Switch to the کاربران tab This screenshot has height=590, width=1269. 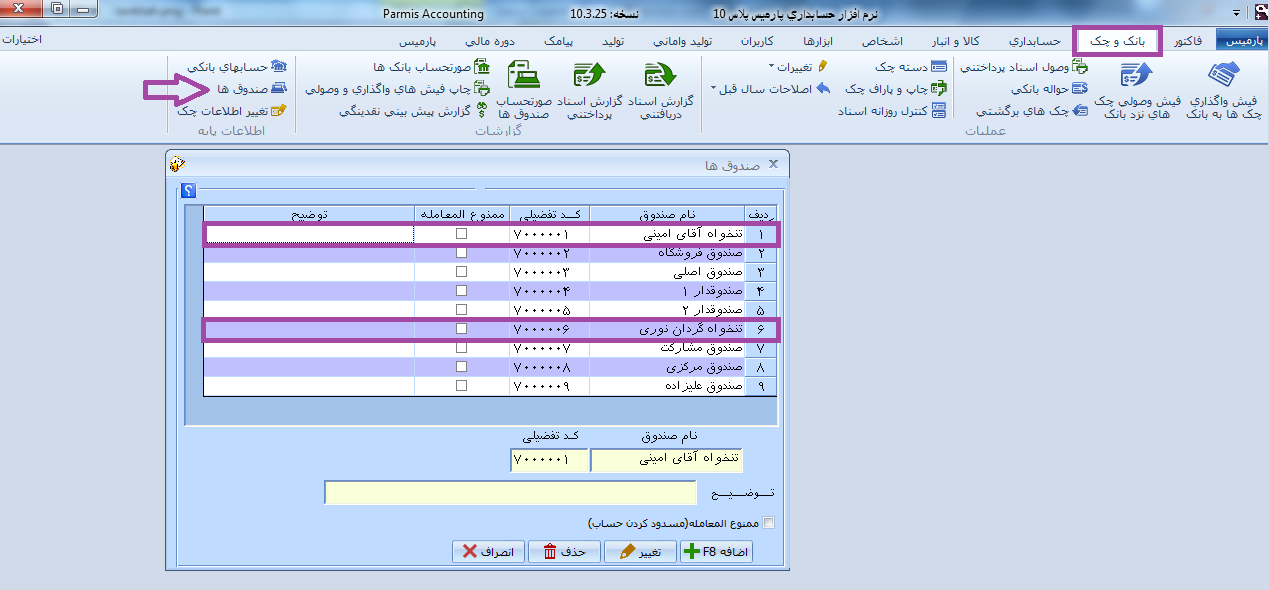tap(757, 41)
